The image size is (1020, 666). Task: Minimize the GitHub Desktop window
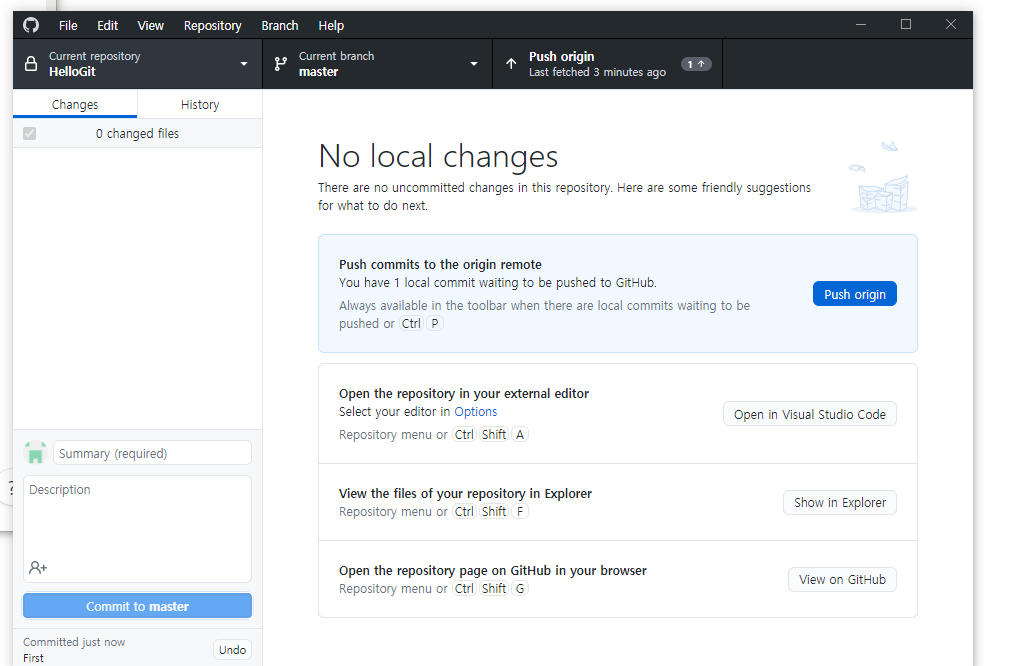pos(861,25)
